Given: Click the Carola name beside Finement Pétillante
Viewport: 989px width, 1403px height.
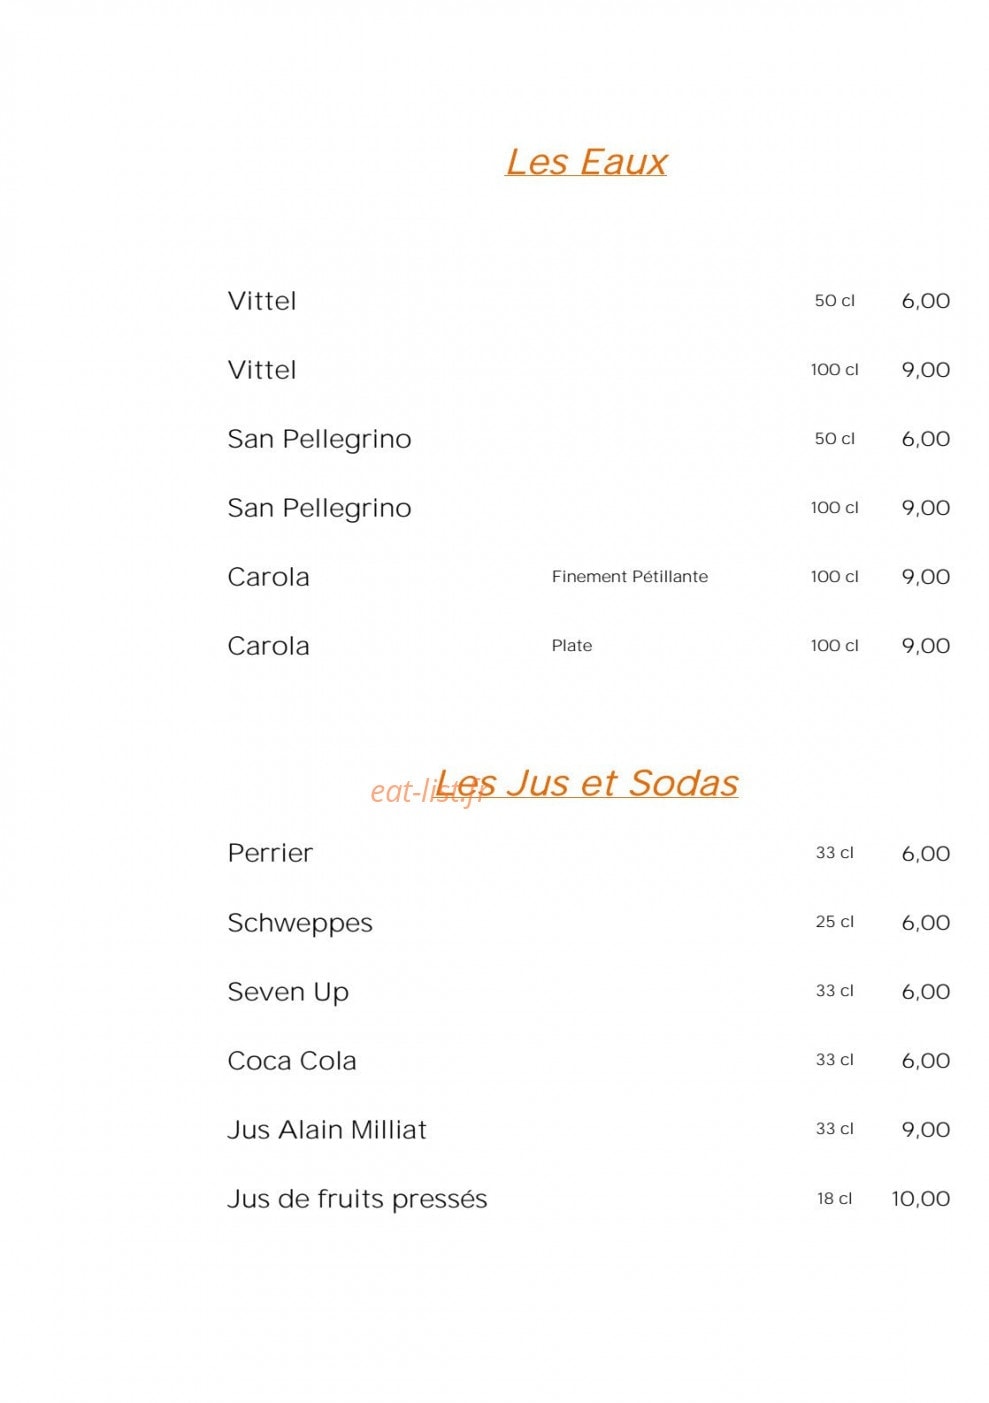Looking at the screenshot, I should (x=269, y=577).
